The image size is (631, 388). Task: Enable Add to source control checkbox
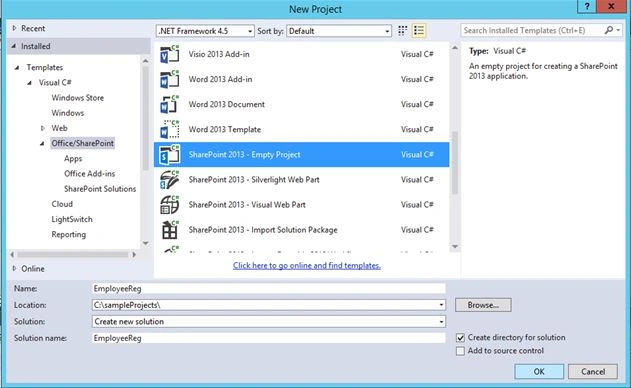click(460, 351)
